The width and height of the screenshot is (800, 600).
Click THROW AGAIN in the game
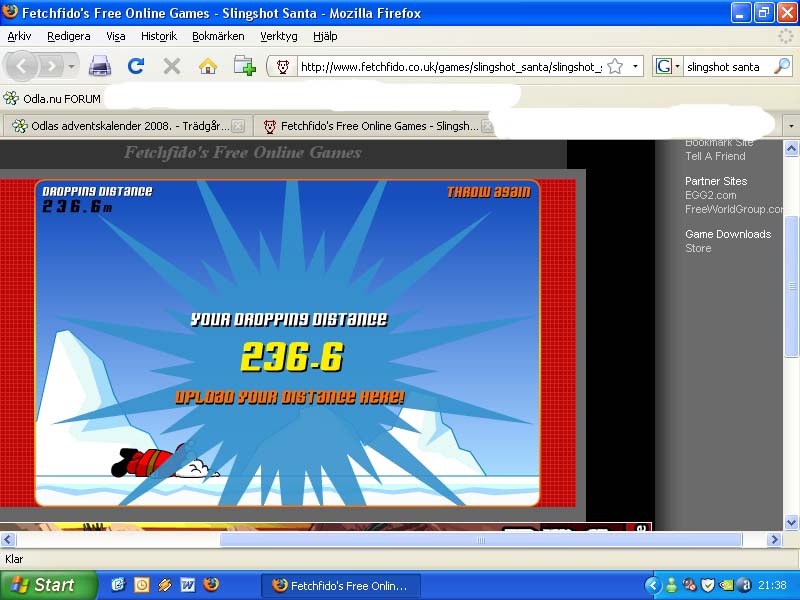[488, 192]
